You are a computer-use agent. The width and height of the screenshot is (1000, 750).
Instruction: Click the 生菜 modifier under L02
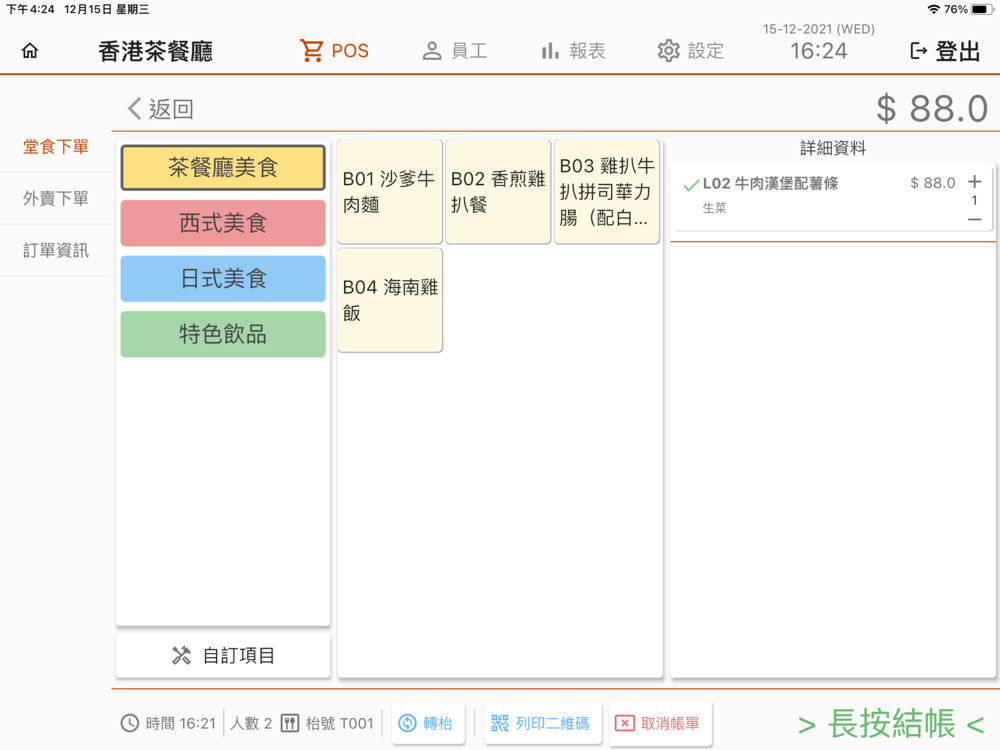[x=714, y=208]
